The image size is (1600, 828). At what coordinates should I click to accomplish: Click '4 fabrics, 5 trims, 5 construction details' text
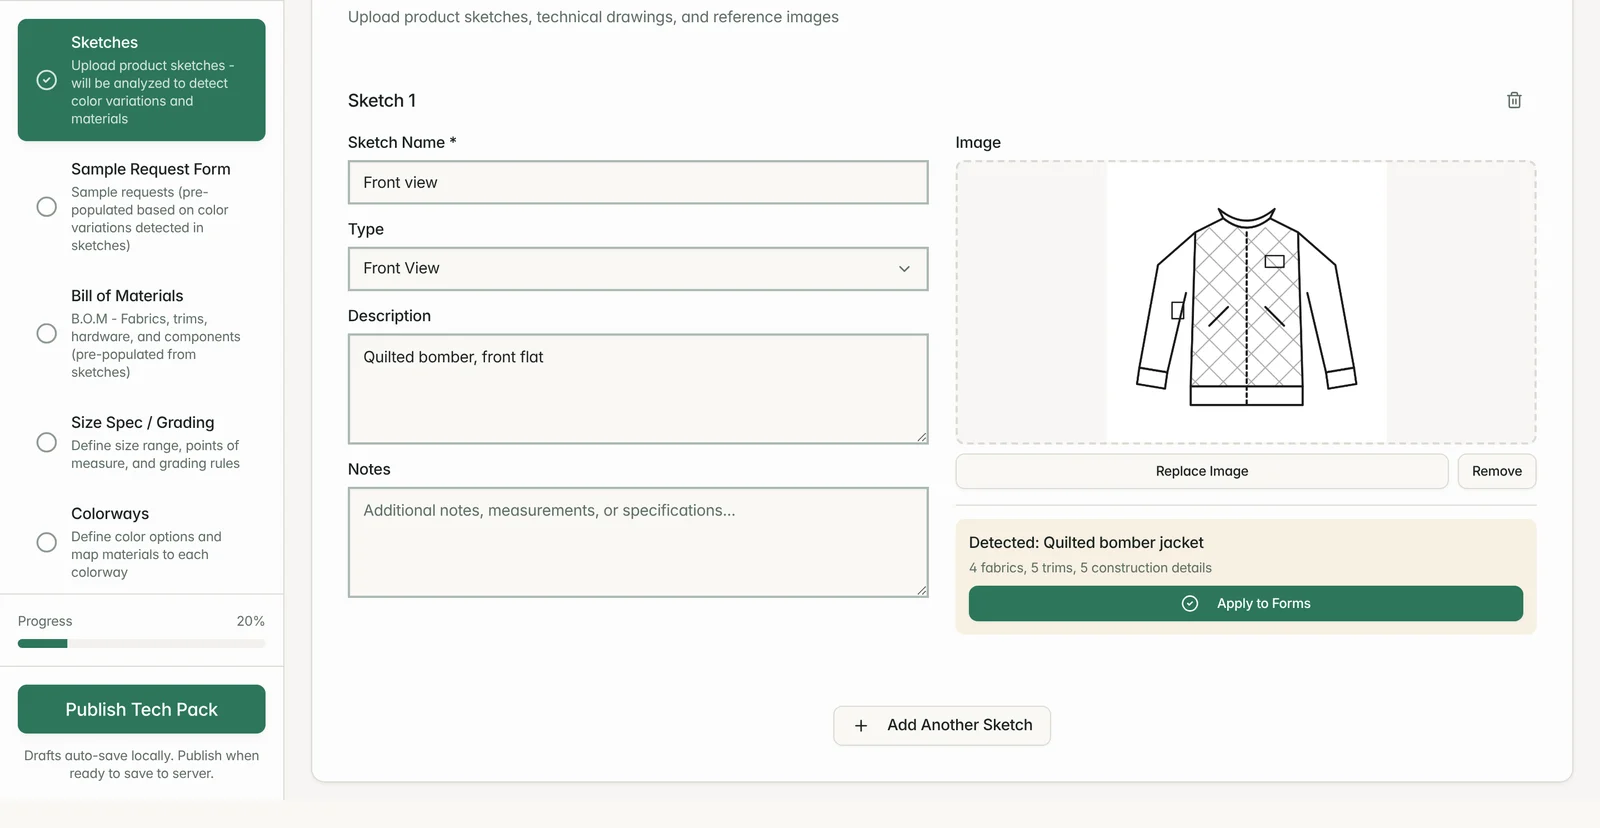(x=1090, y=568)
